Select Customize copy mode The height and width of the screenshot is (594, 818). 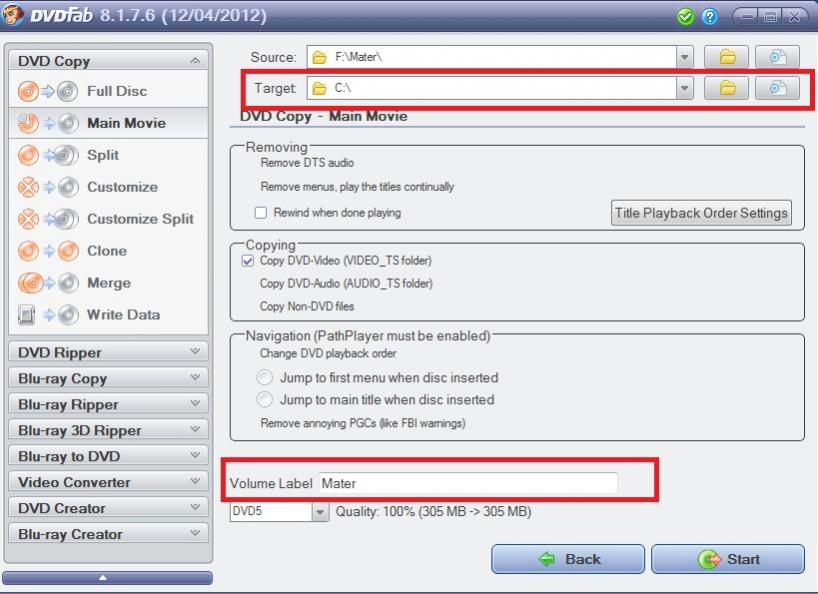[x=109, y=187]
